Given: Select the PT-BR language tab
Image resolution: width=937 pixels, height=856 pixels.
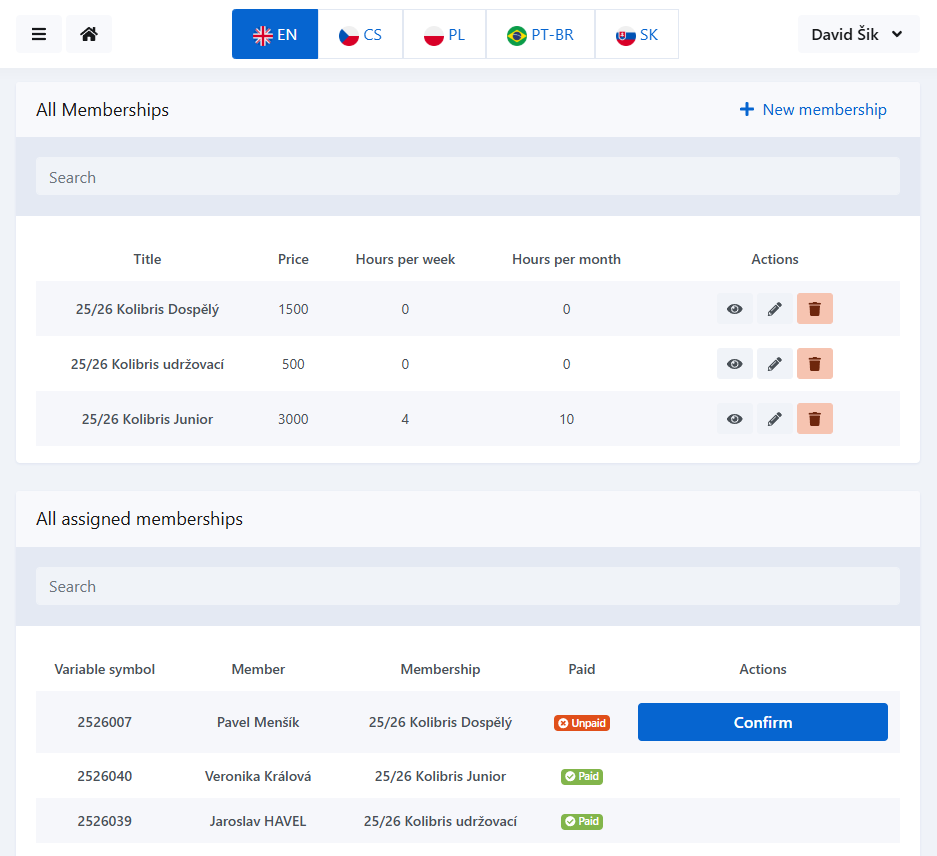Looking at the screenshot, I should coord(540,34).
